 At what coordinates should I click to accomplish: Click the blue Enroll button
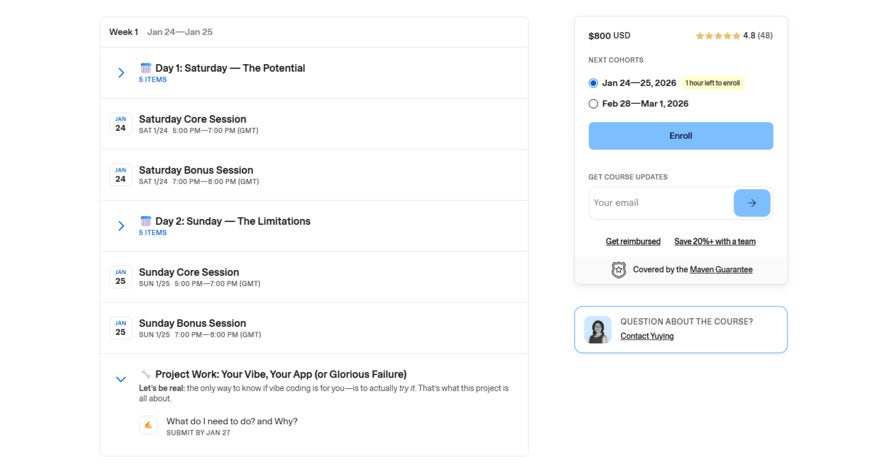pyautogui.click(x=680, y=136)
